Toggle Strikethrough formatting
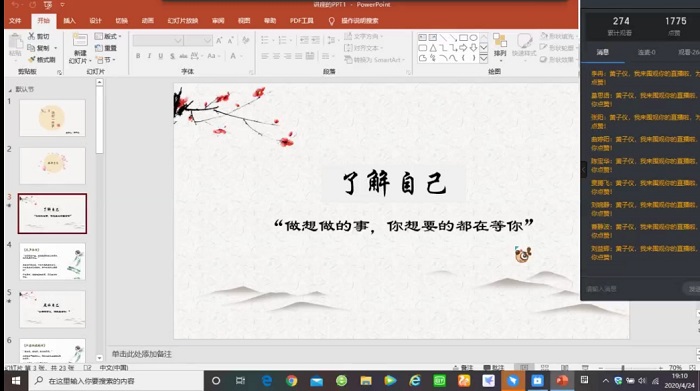The height and width of the screenshot is (391, 700). pos(183,56)
